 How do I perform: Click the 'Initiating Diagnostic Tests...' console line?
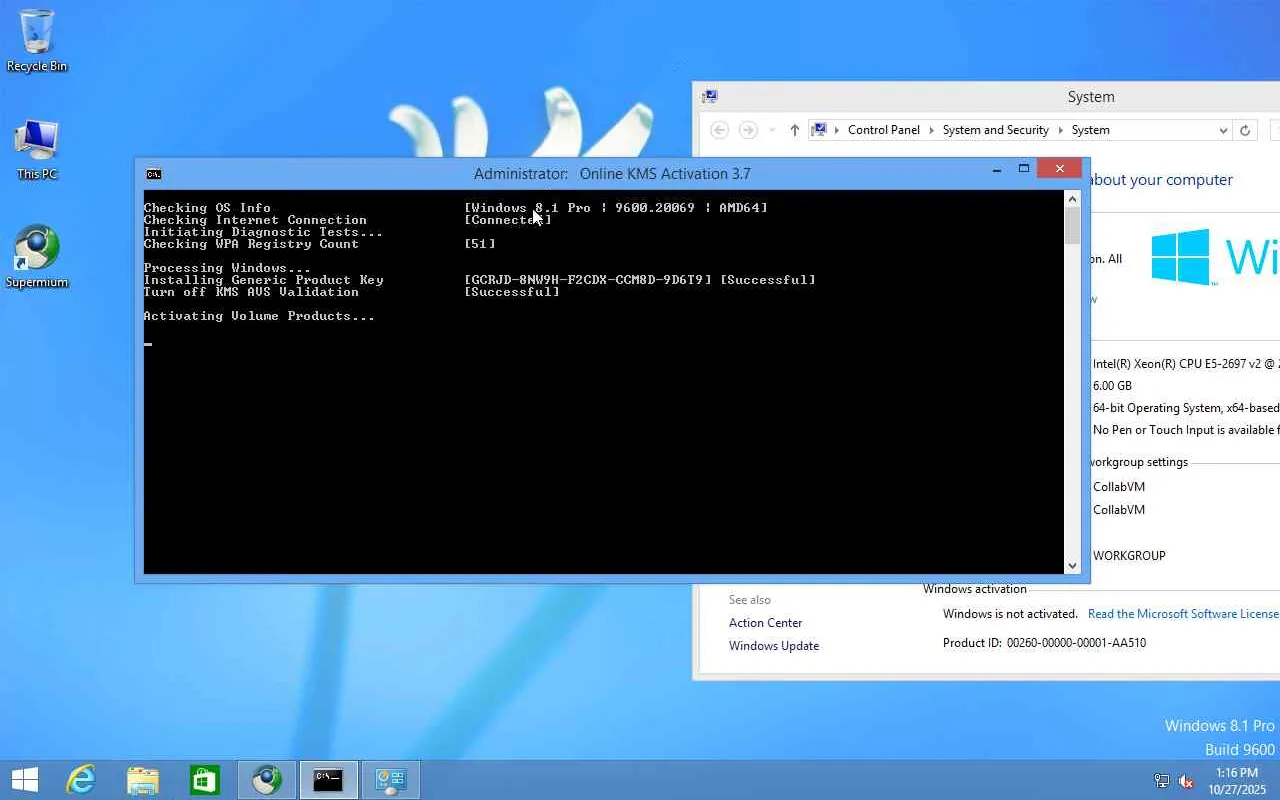point(263,232)
